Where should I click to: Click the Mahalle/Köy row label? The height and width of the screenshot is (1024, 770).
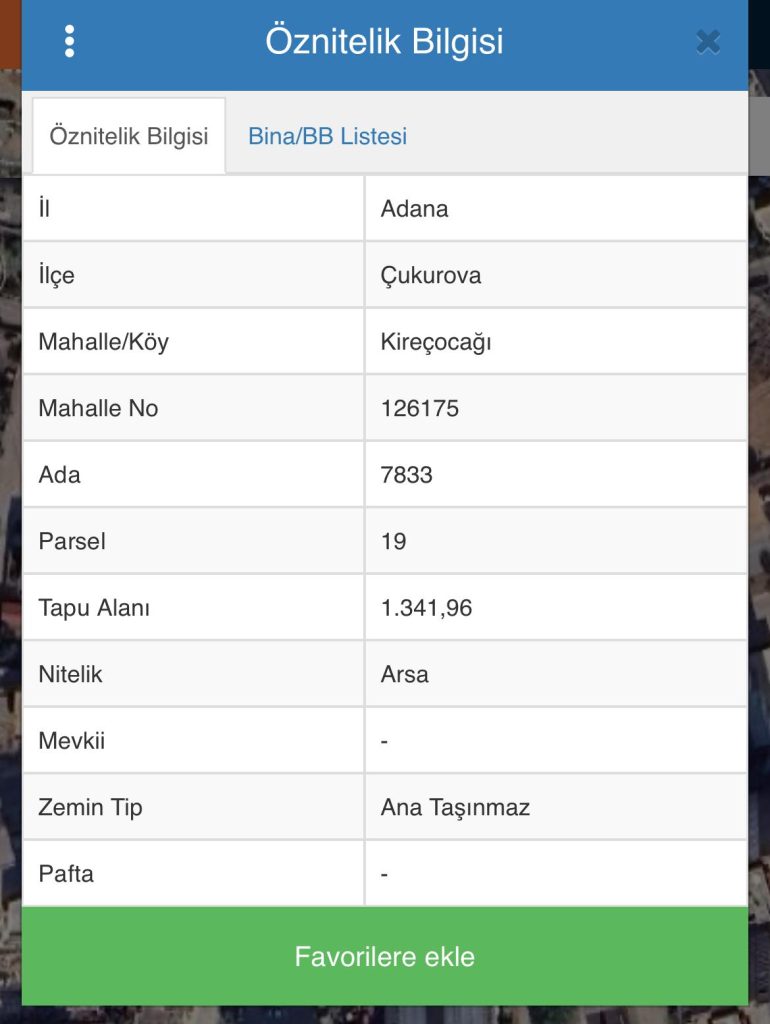click(103, 342)
